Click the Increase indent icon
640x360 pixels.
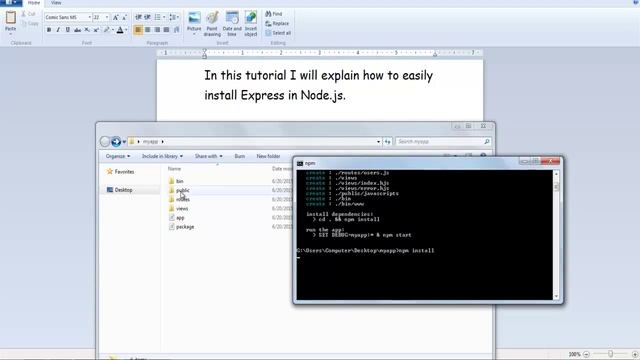coord(147,17)
